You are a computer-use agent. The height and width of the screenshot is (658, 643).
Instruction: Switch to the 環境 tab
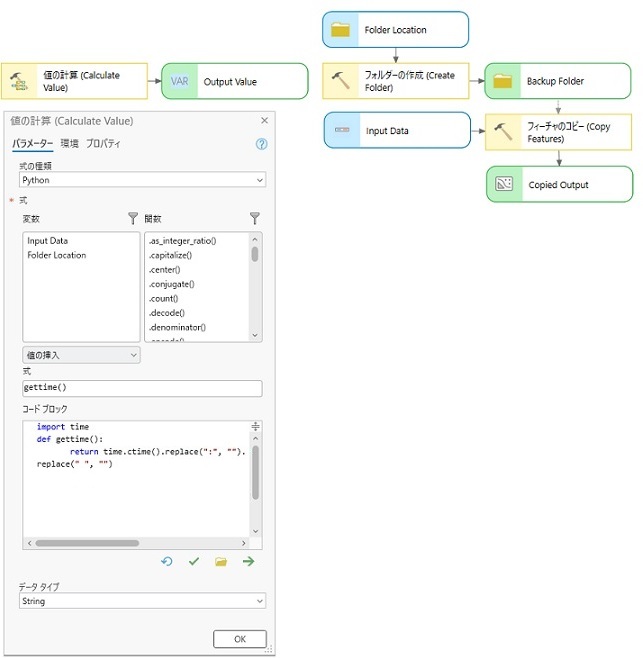(69, 144)
